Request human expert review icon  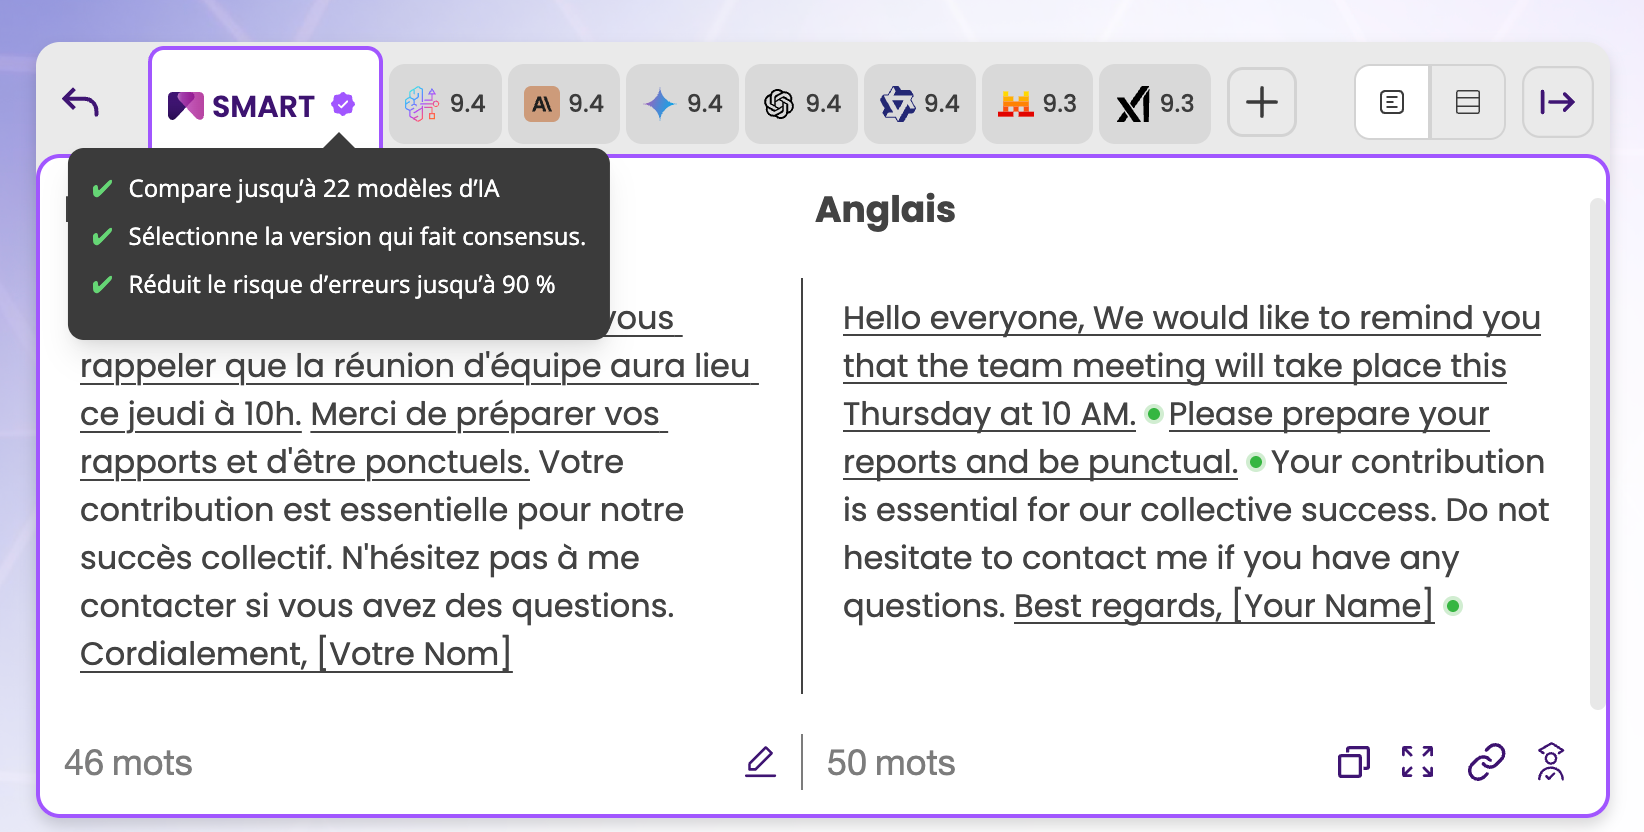click(1551, 762)
